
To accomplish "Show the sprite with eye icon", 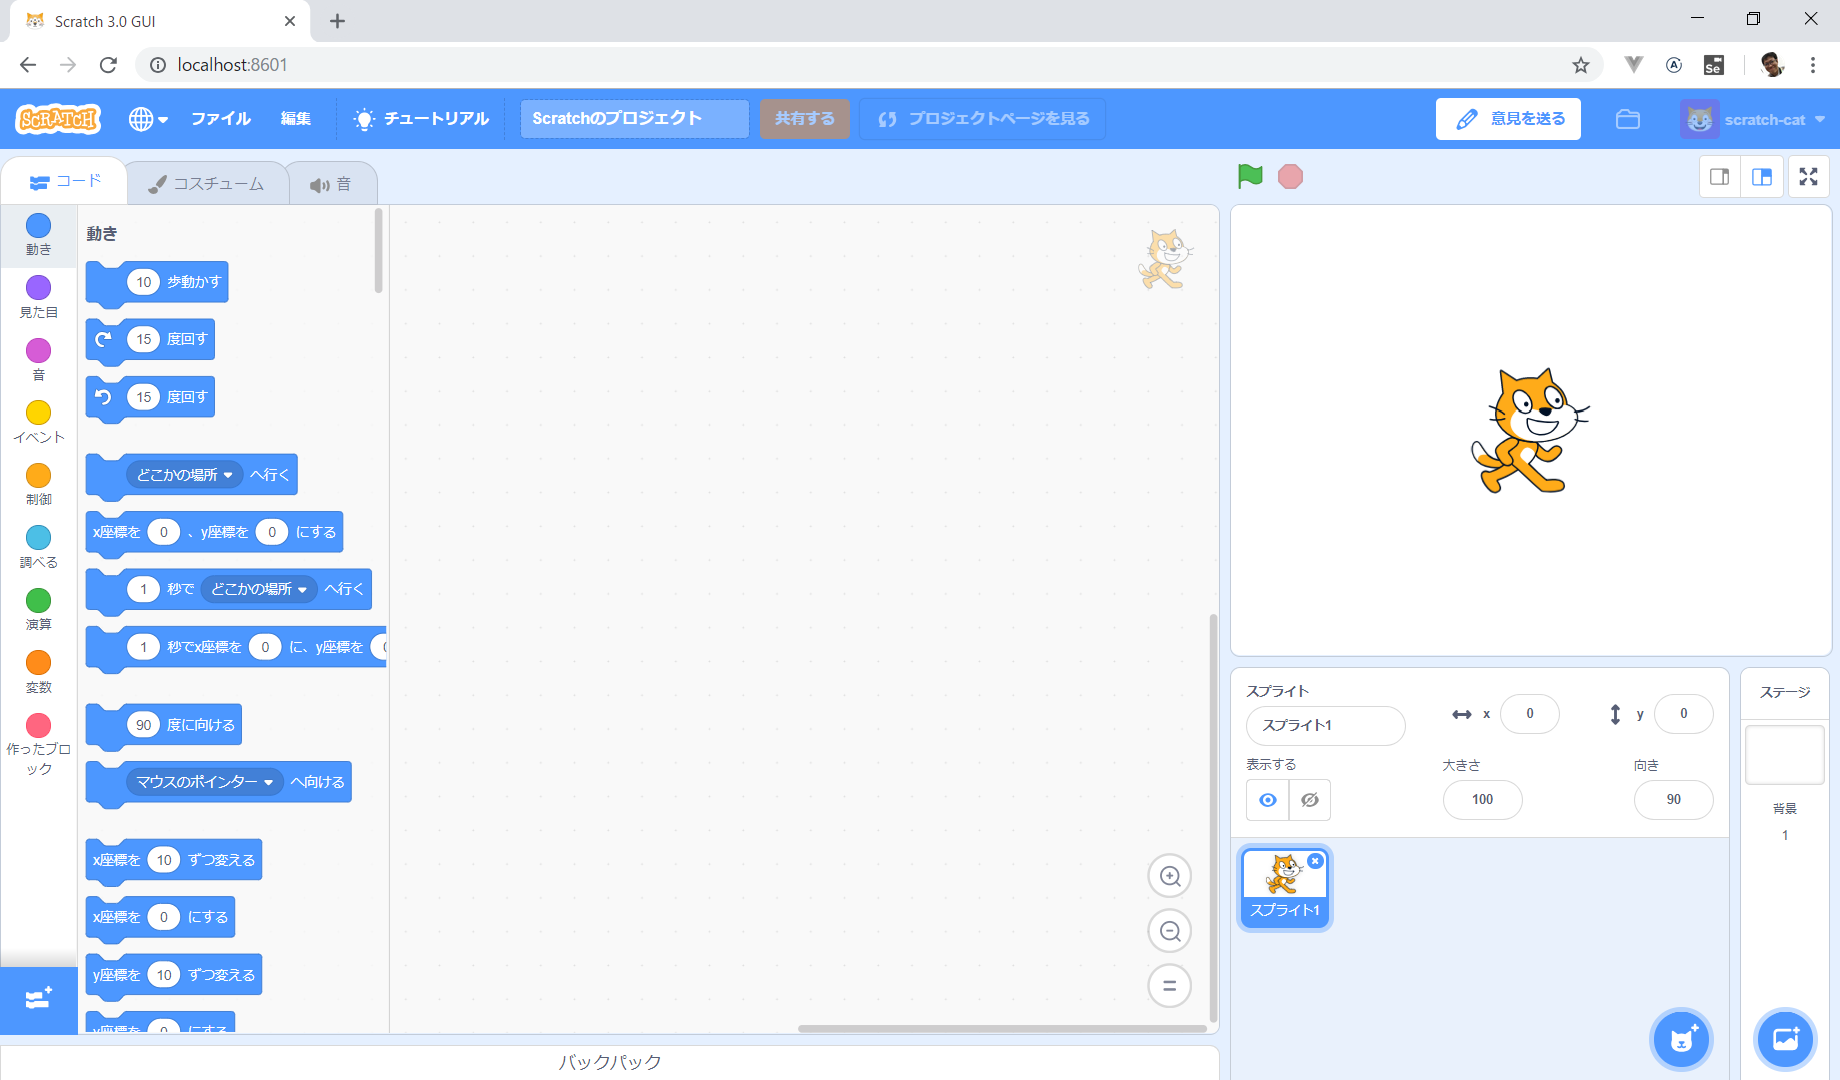I will (x=1268, y=800).
